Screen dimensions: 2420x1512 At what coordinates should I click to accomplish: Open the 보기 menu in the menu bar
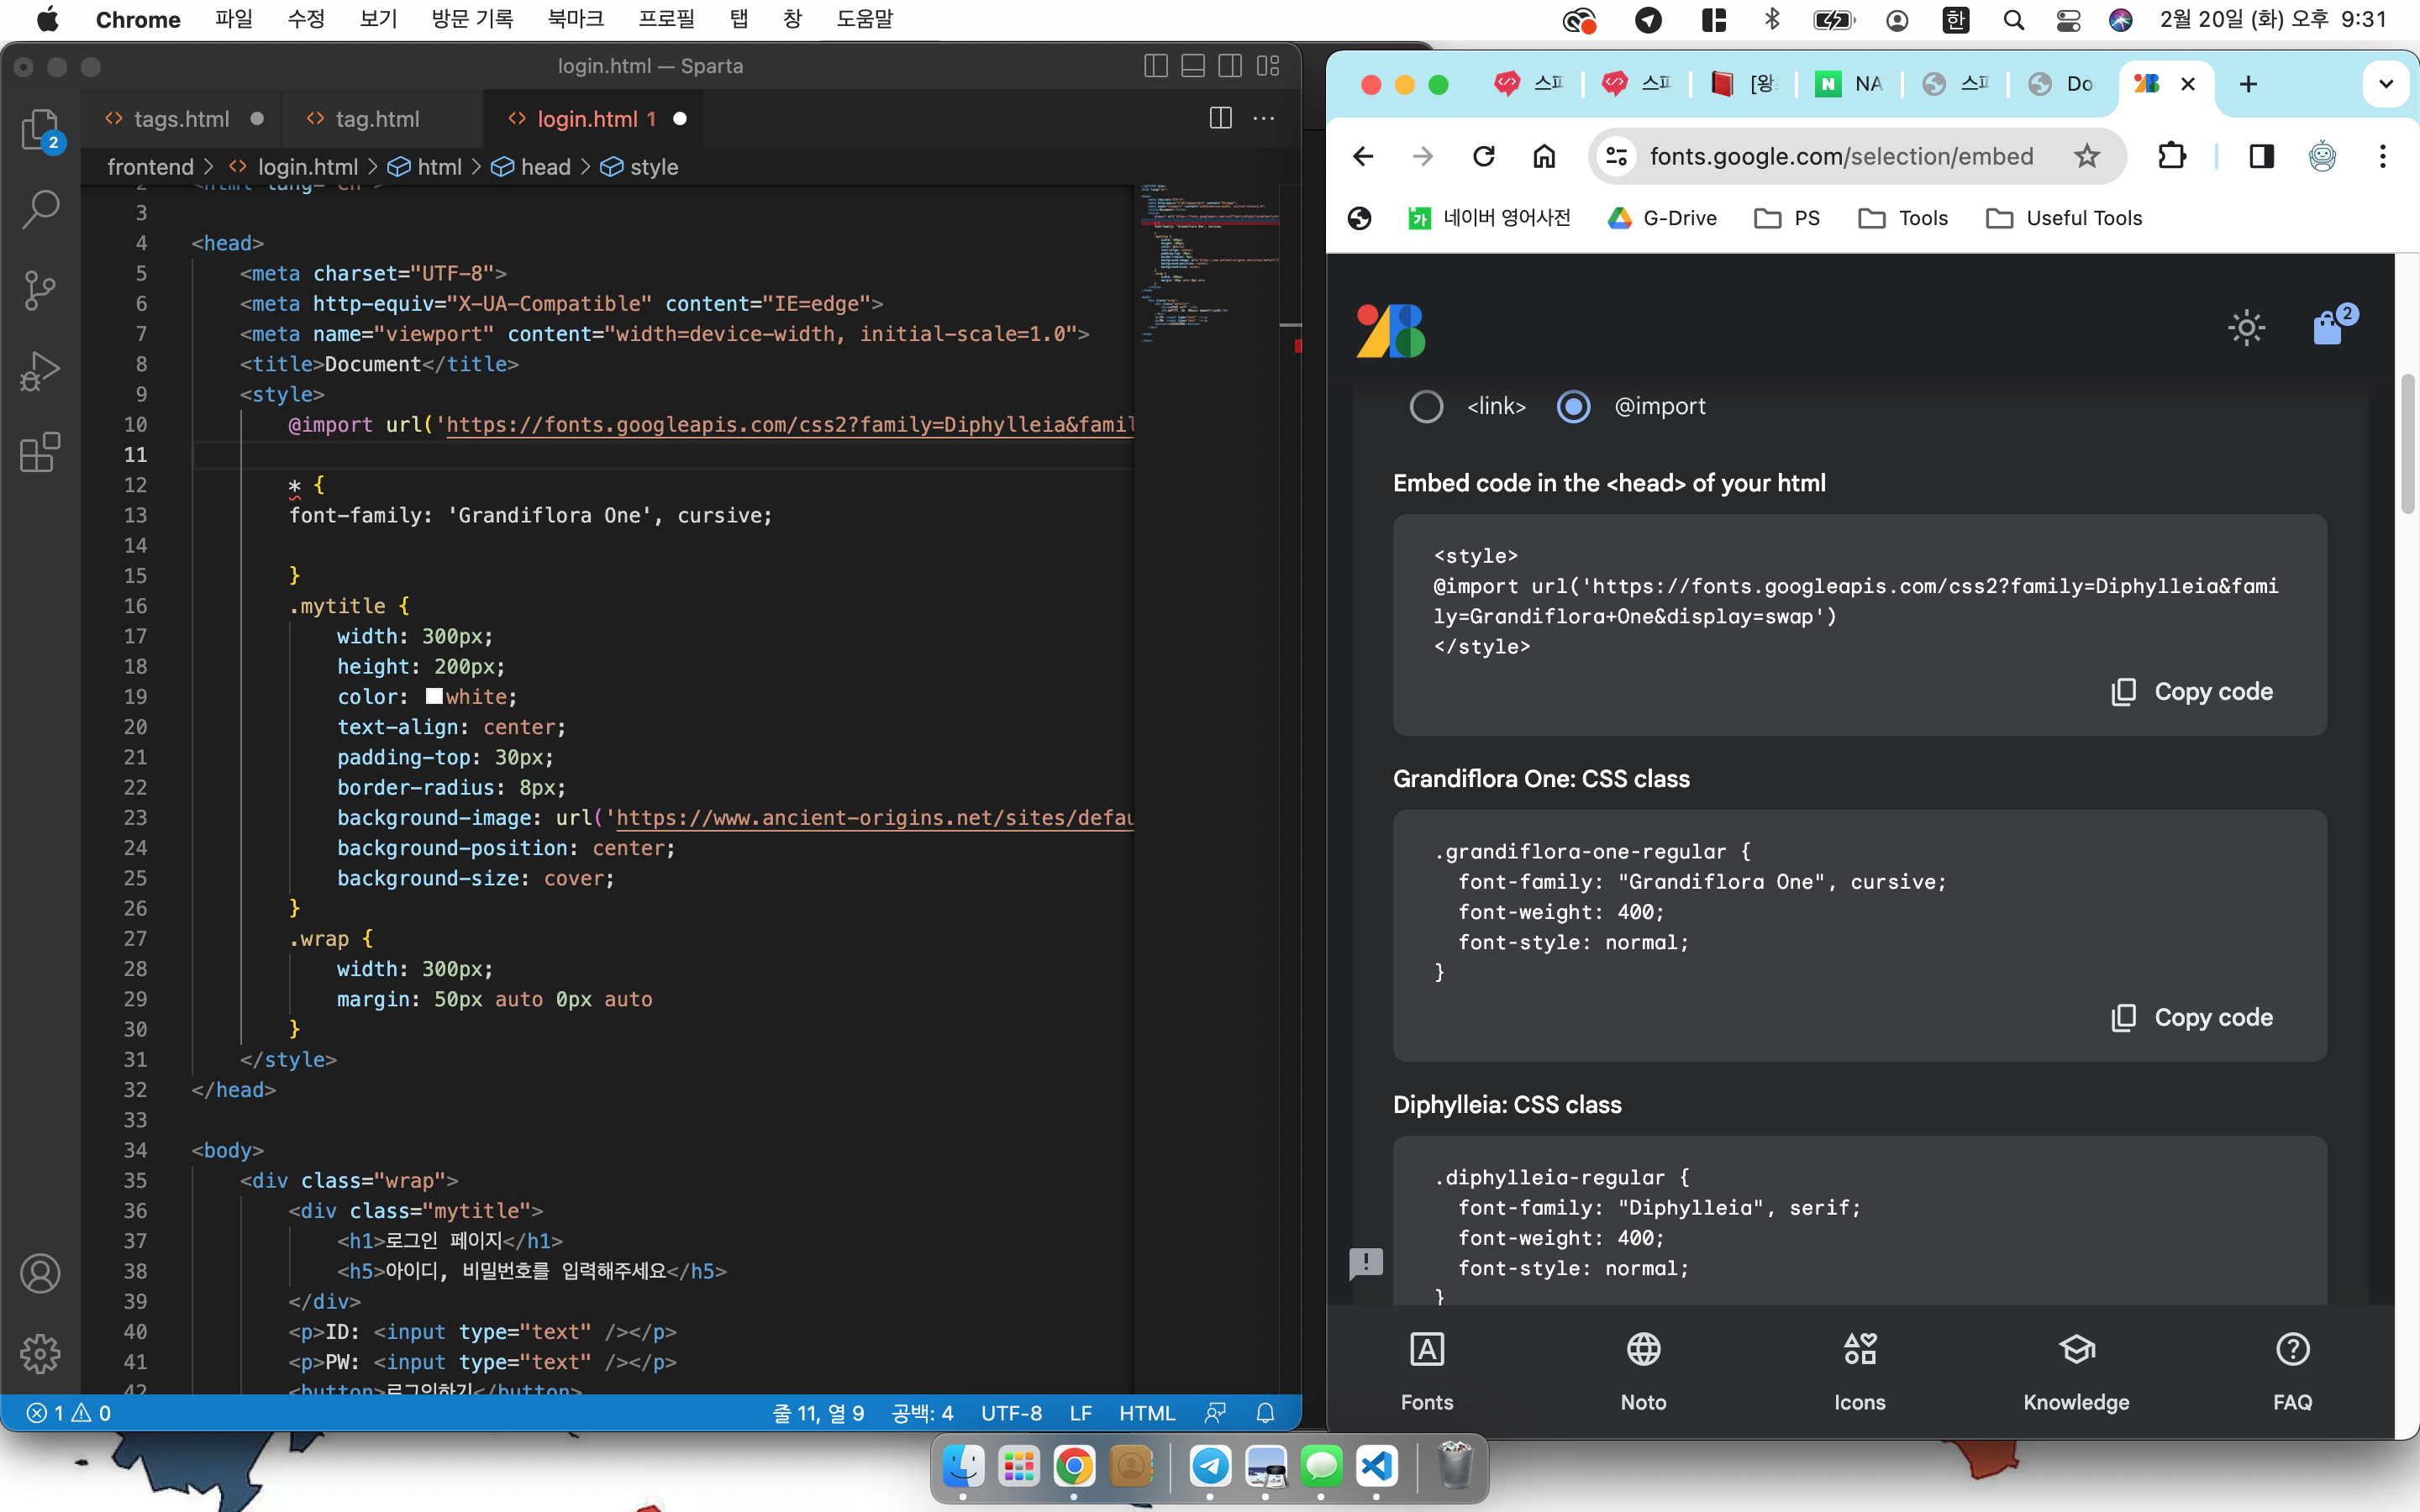[379, 20]
